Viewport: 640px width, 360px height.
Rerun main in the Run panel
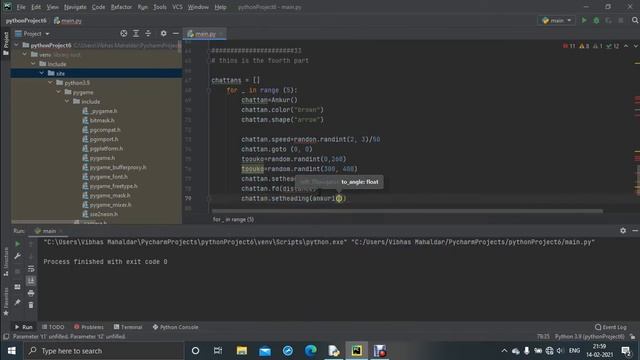17,244
